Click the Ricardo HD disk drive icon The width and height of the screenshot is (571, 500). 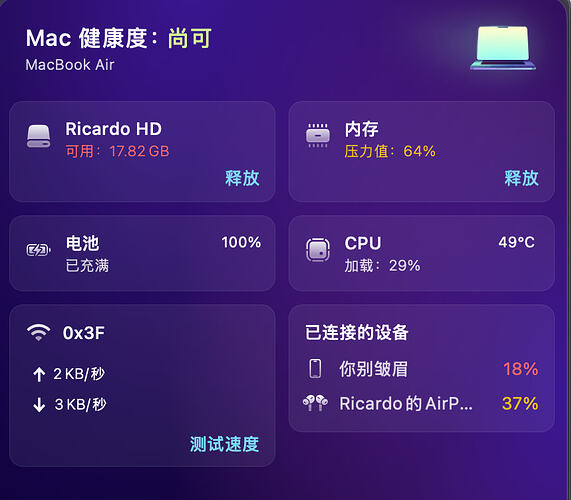tap(39, 136)
